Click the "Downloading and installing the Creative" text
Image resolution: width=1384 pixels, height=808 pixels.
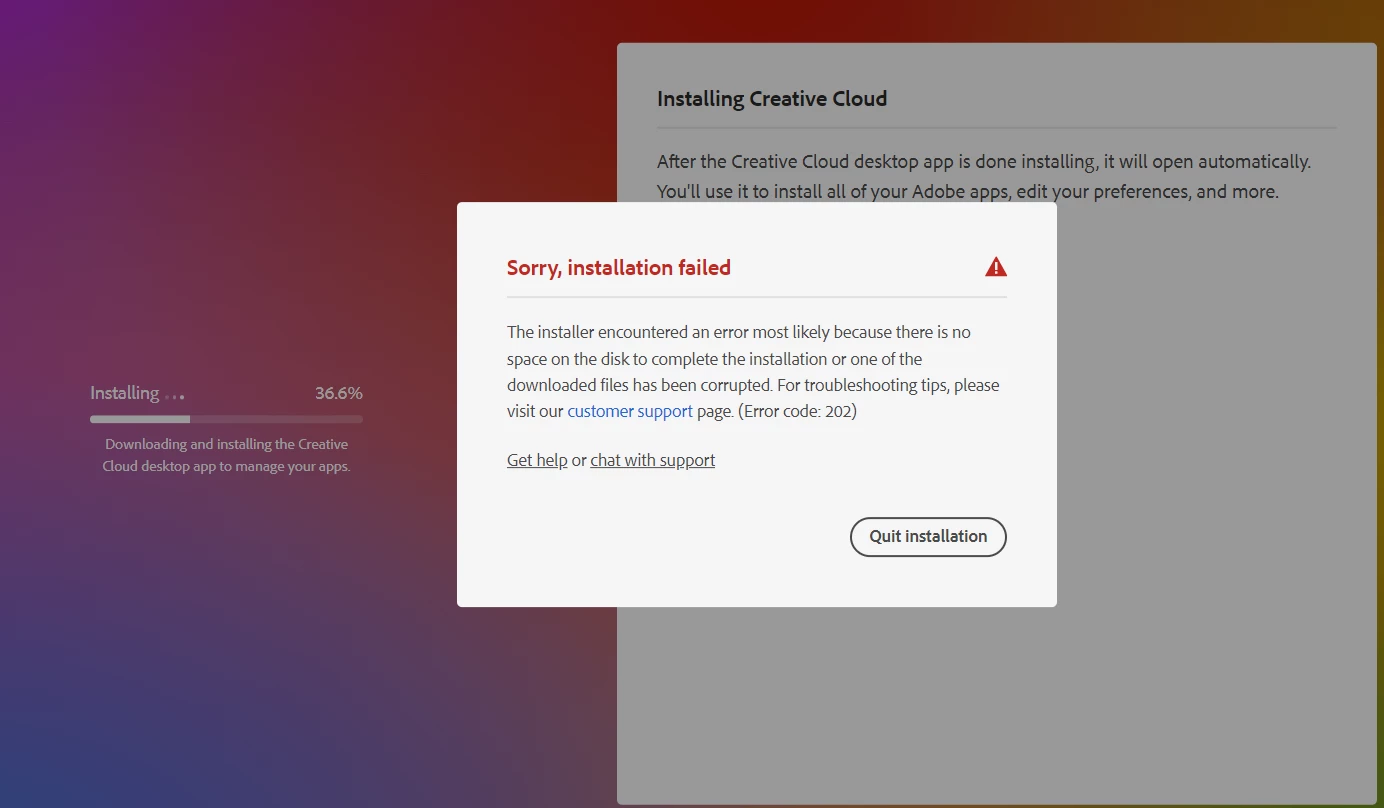coord(227,444)
